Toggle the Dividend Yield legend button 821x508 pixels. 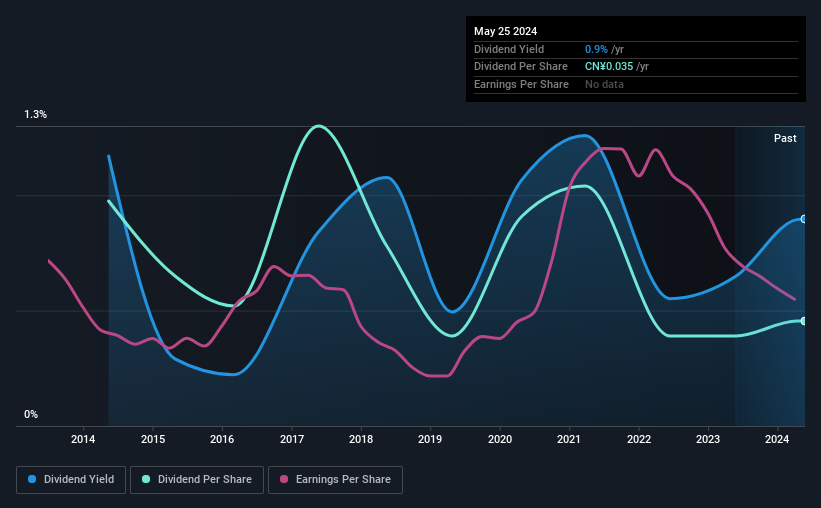click(x=71, y=480)
